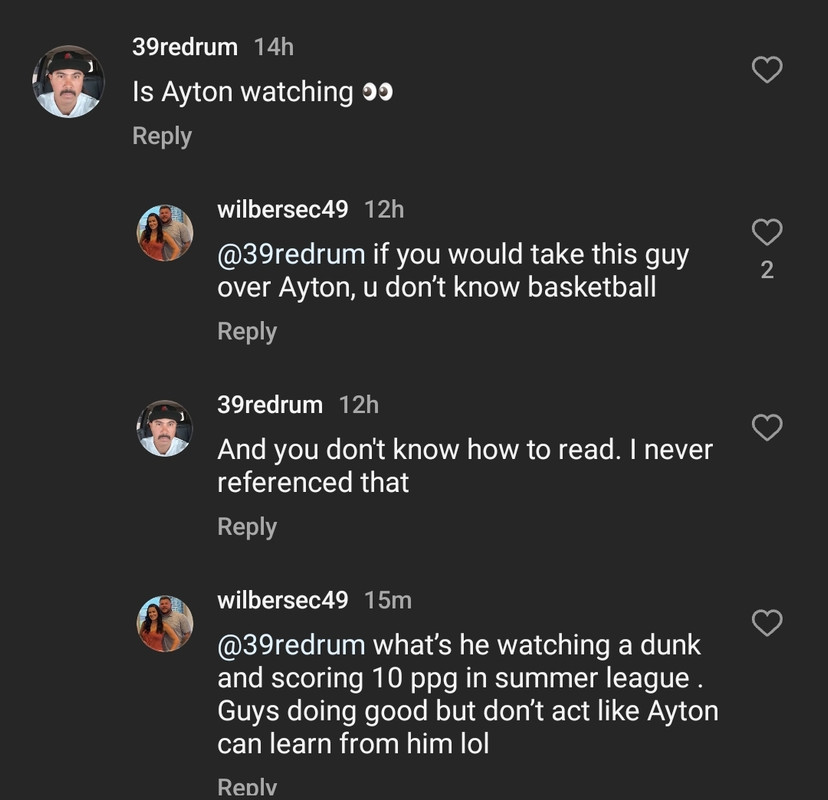This screenshot has height=800, width=828.
Task: Tap @39redrum mention in 'take this guy' reply
Action: pyautogui.click(x=291, y=254)
